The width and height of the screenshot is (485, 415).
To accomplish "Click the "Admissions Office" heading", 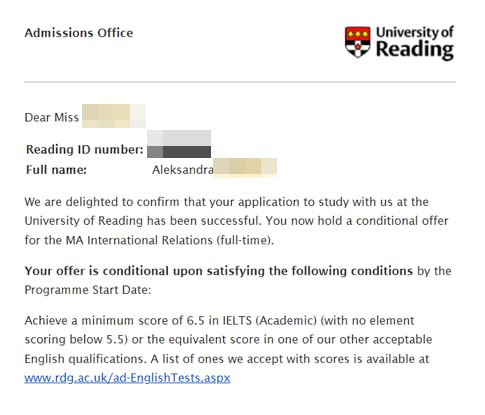I will (x=79, y=33).
